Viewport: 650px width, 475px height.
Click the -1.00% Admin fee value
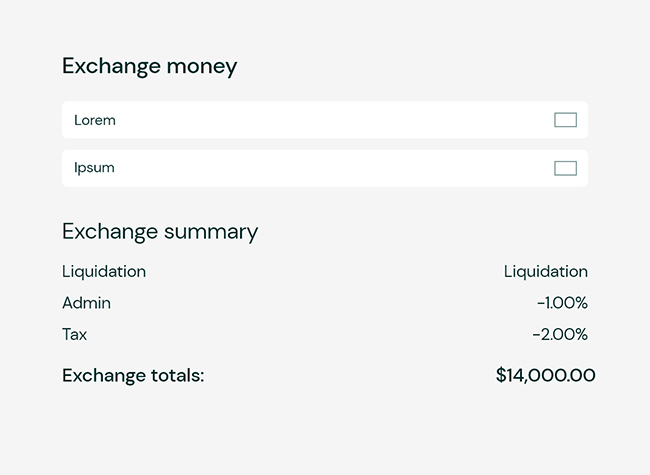[562, 303]
